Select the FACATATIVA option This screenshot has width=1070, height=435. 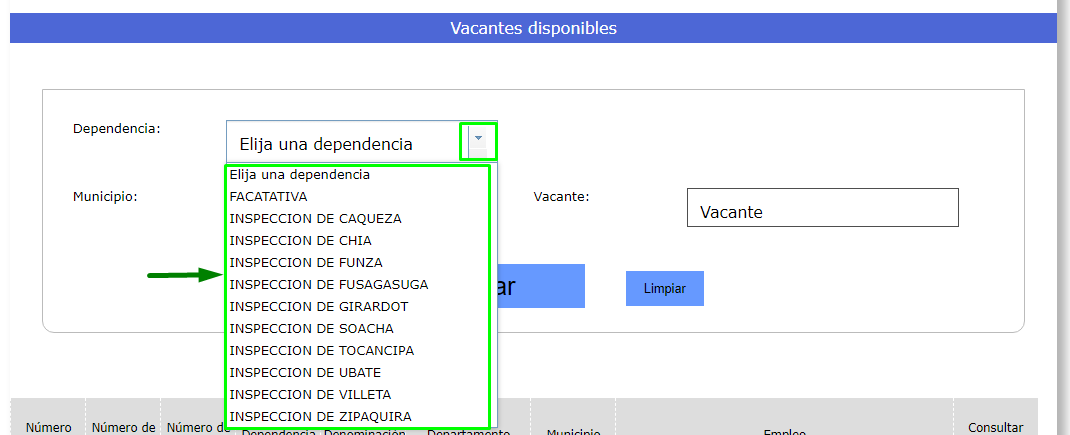[268, 197]
